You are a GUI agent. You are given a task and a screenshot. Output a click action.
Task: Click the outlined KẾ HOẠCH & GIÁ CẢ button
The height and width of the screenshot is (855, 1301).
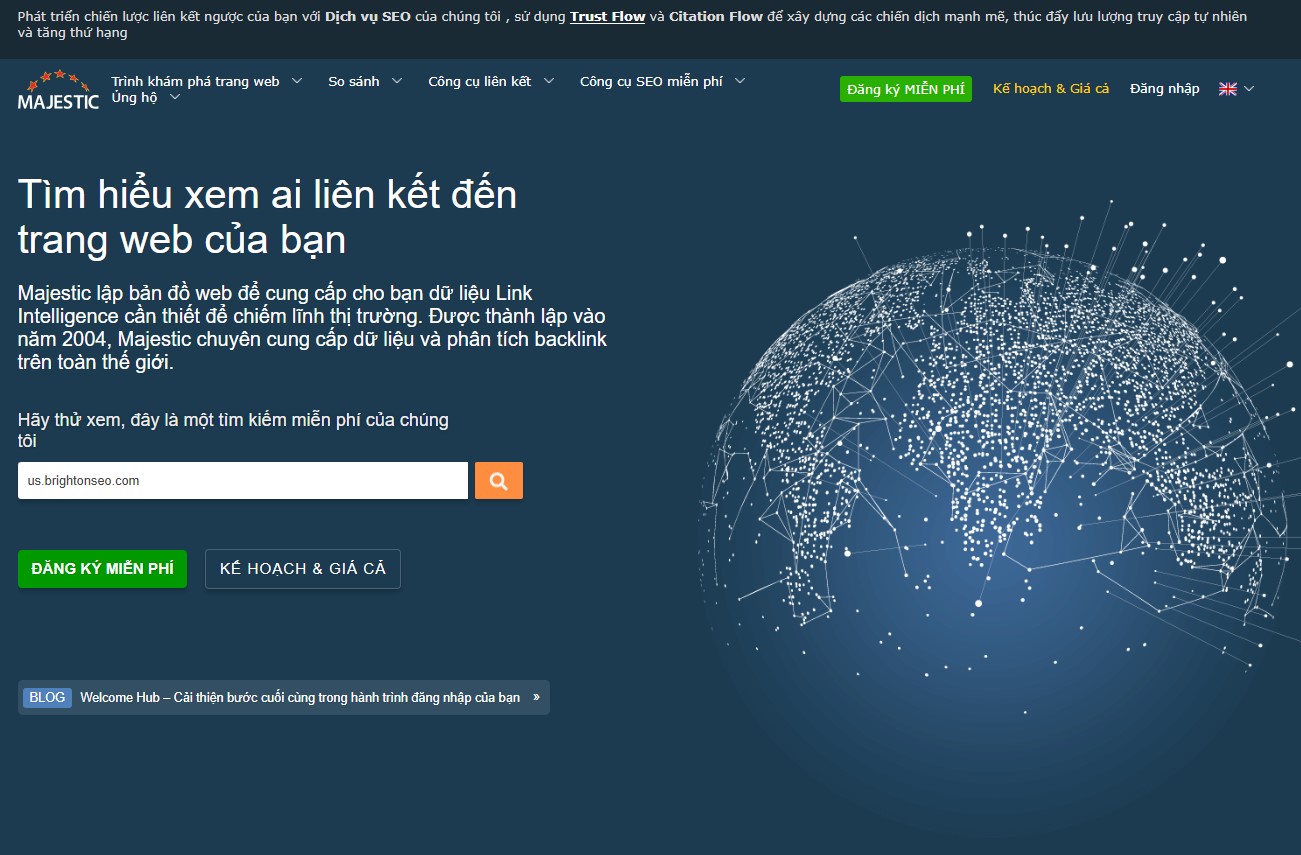302,568
